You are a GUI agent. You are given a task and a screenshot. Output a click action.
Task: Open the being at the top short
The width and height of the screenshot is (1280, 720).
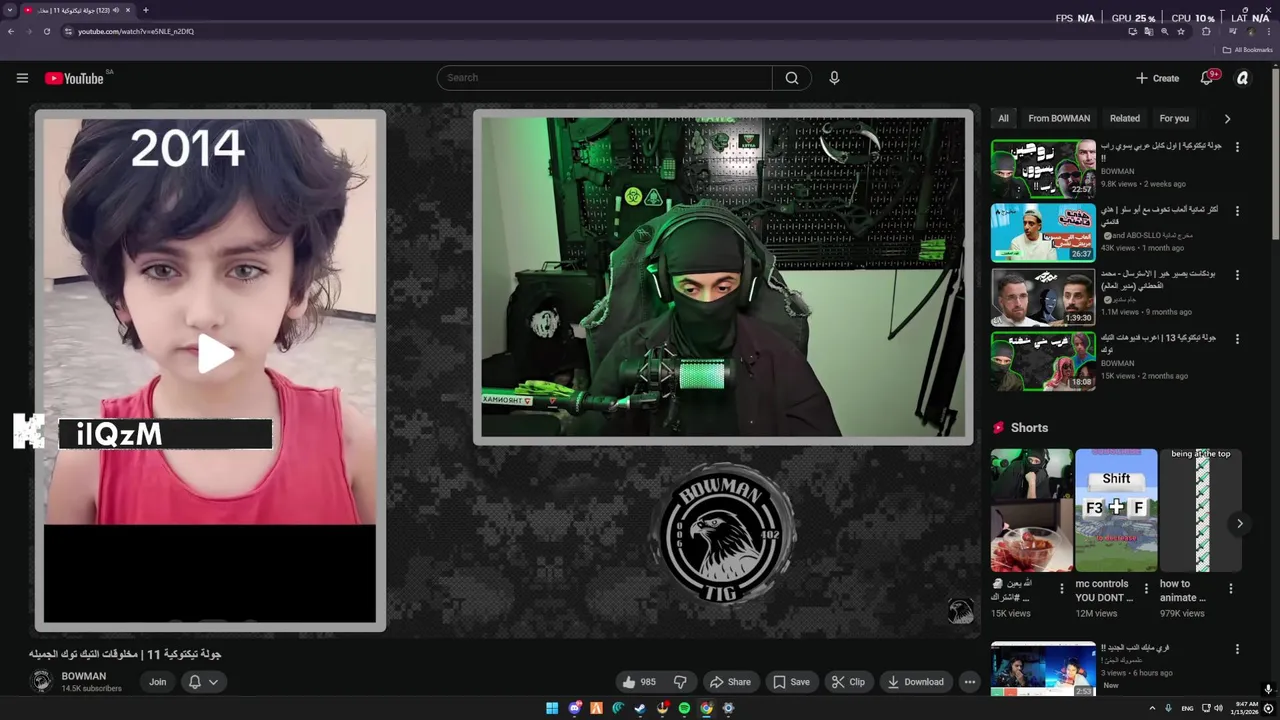(x=1201, y=510)
